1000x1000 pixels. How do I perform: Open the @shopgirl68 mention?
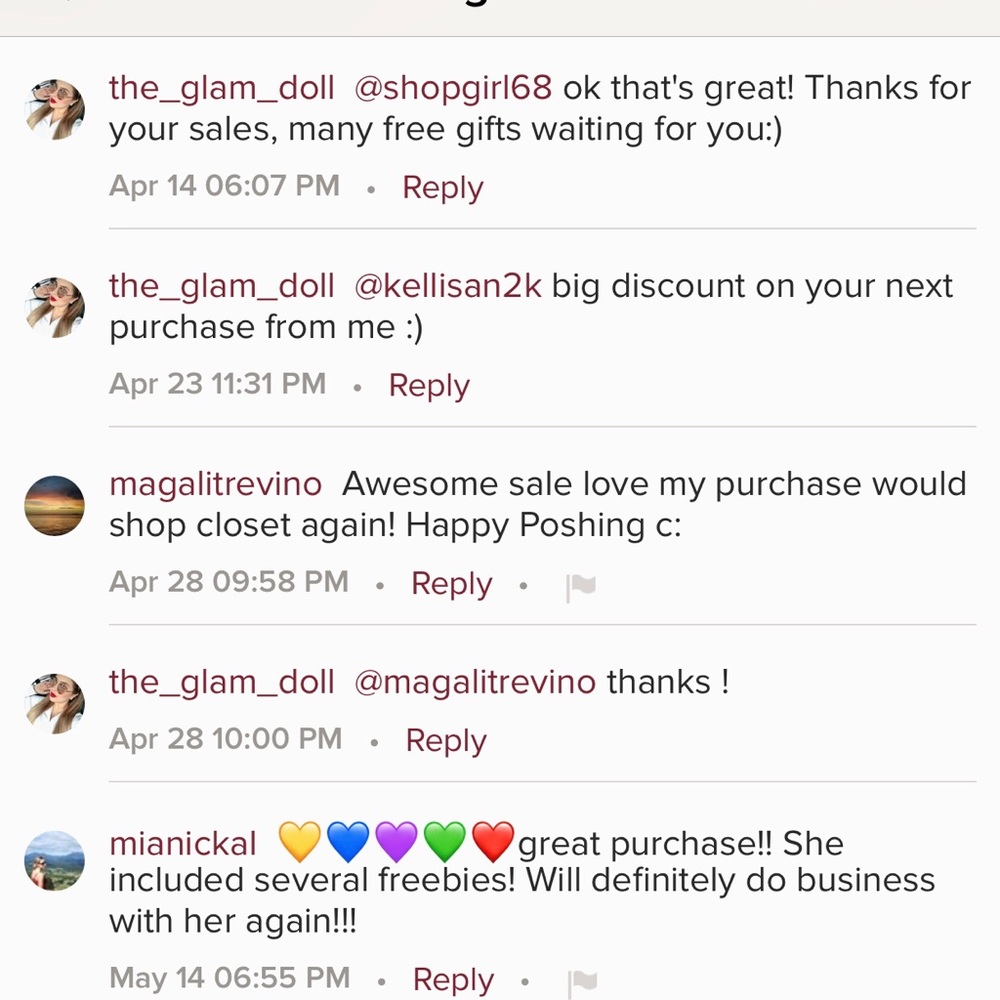[x=453, y=88]
